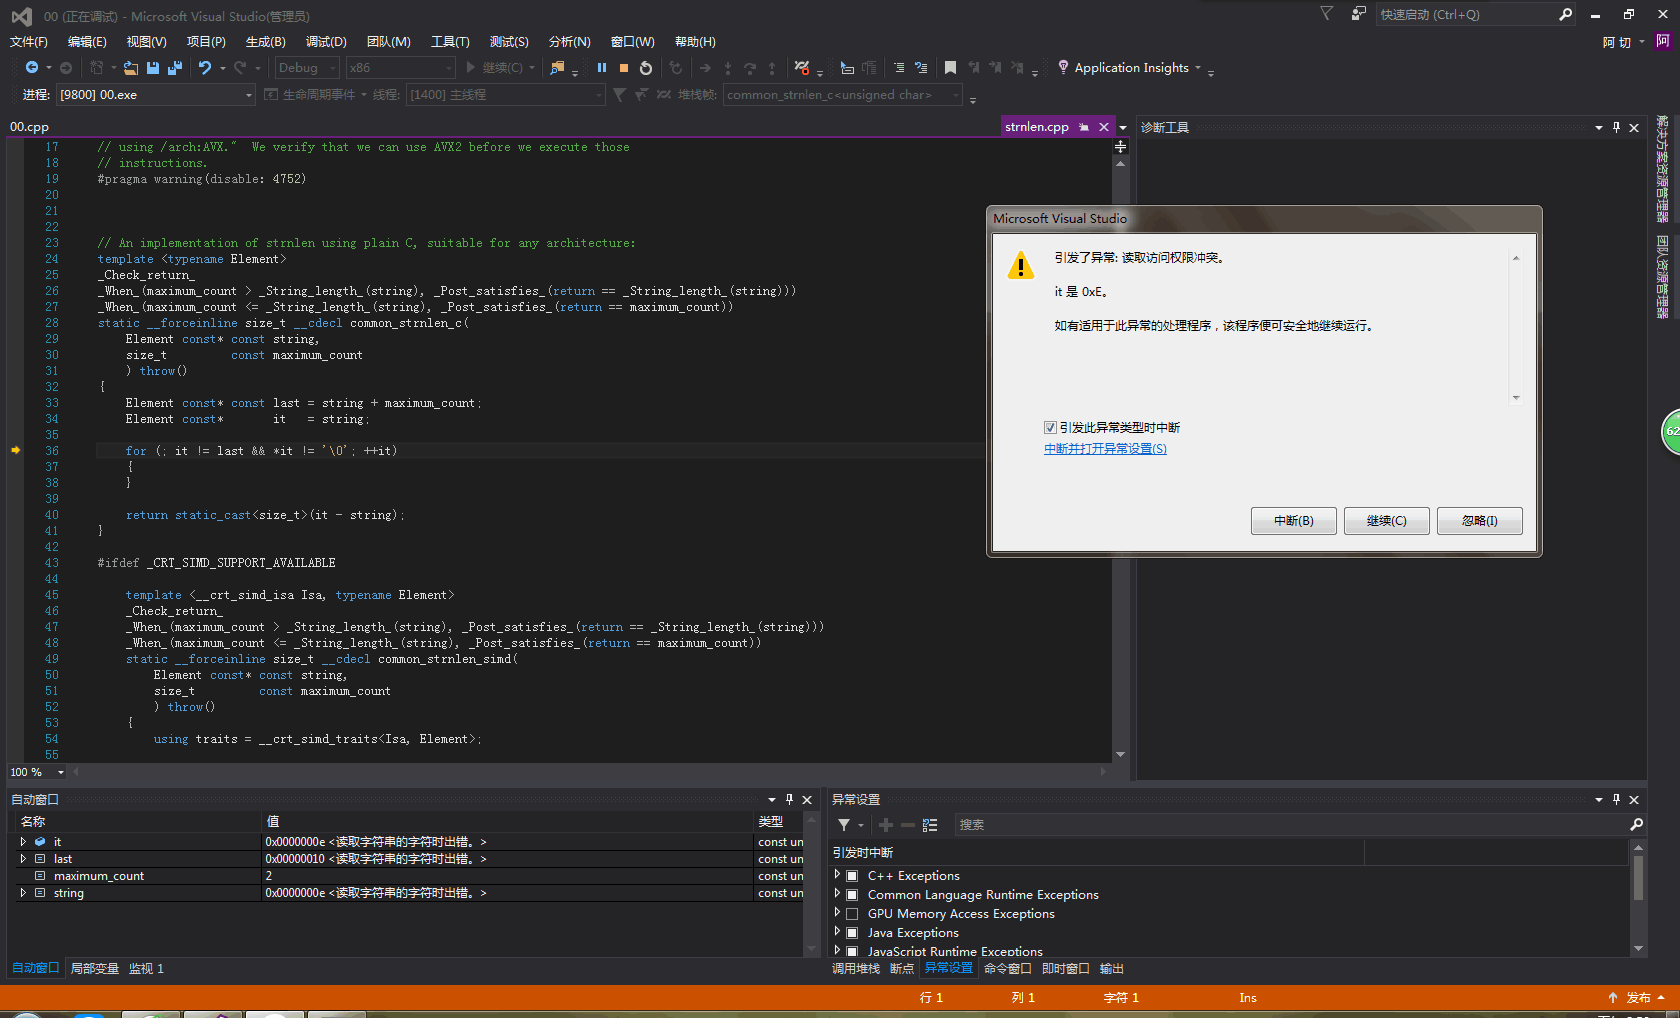
Task: Click the Save file toolbar icon
Action: [x=153, y=68]
